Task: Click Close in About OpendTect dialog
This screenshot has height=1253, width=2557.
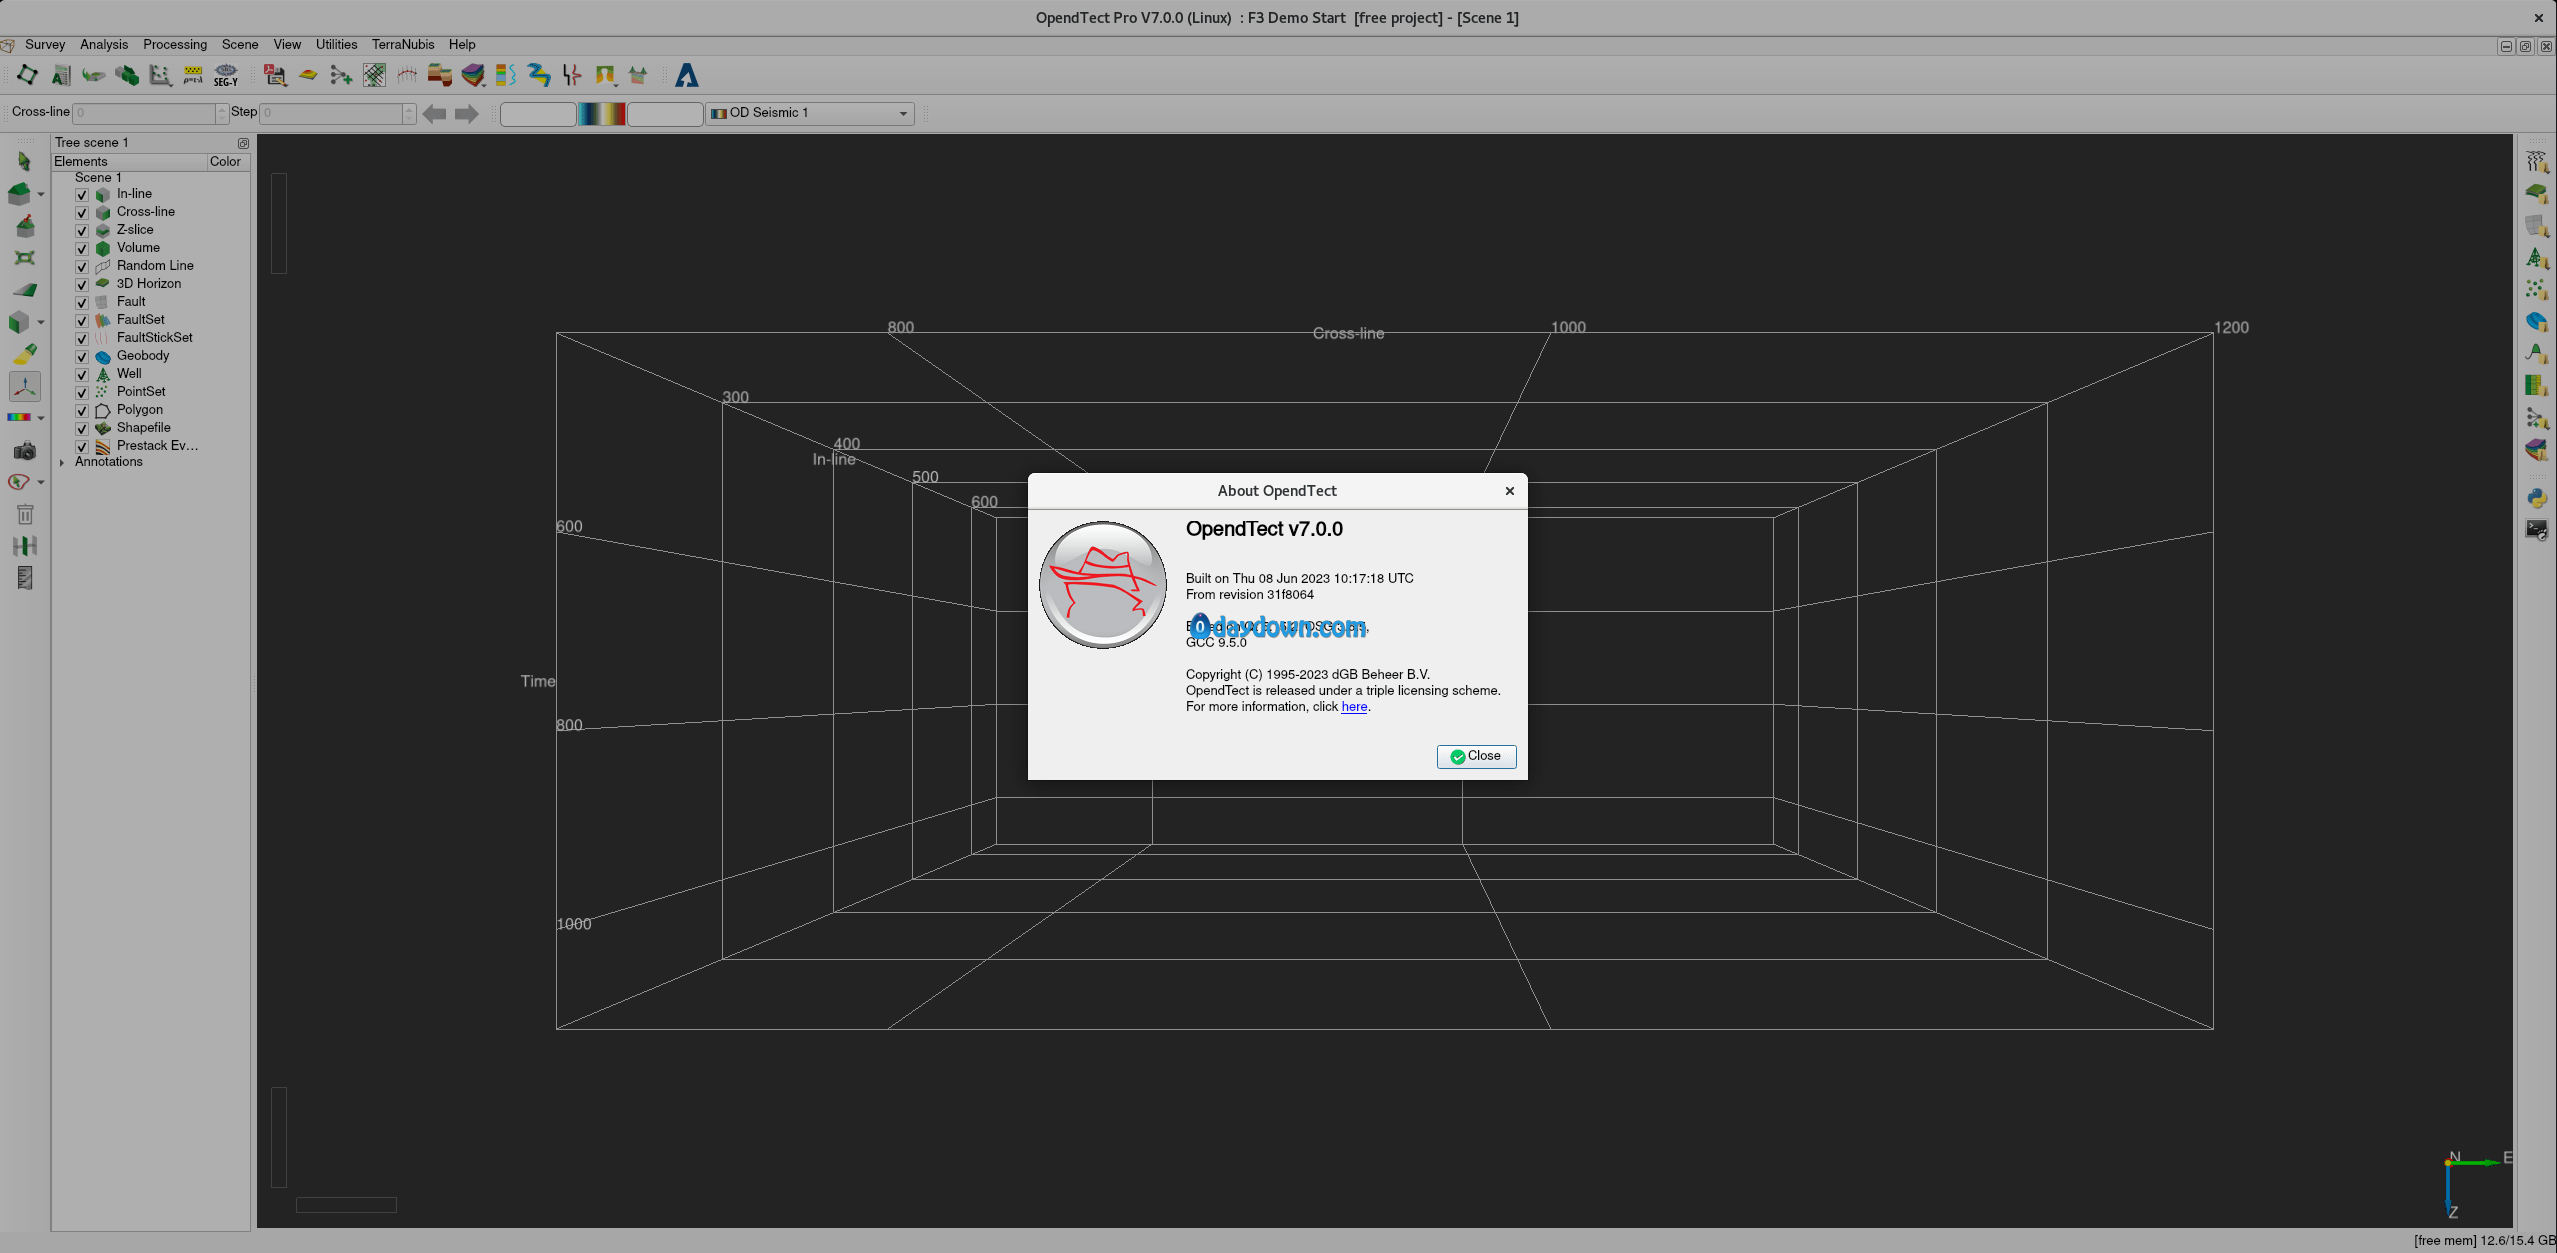Action: (1476, 756)
